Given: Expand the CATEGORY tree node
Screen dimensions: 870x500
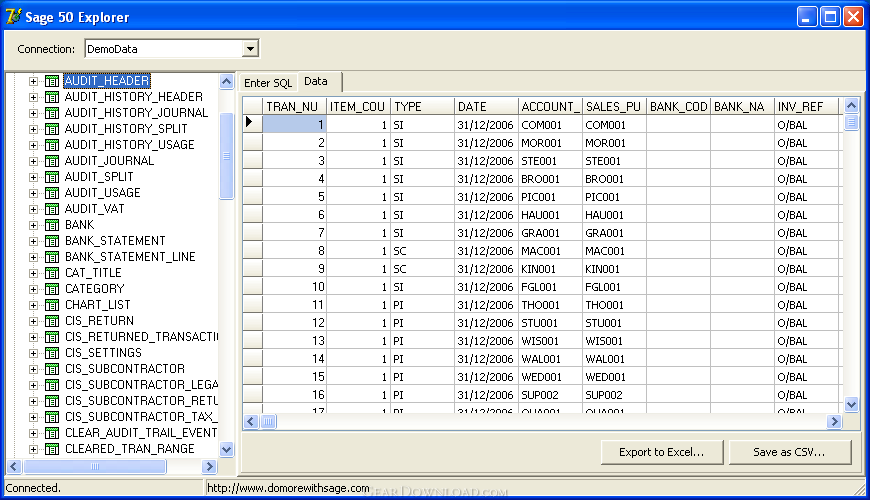Looking at the screenshot, I should pyautogui.click(x=33, y=290).
